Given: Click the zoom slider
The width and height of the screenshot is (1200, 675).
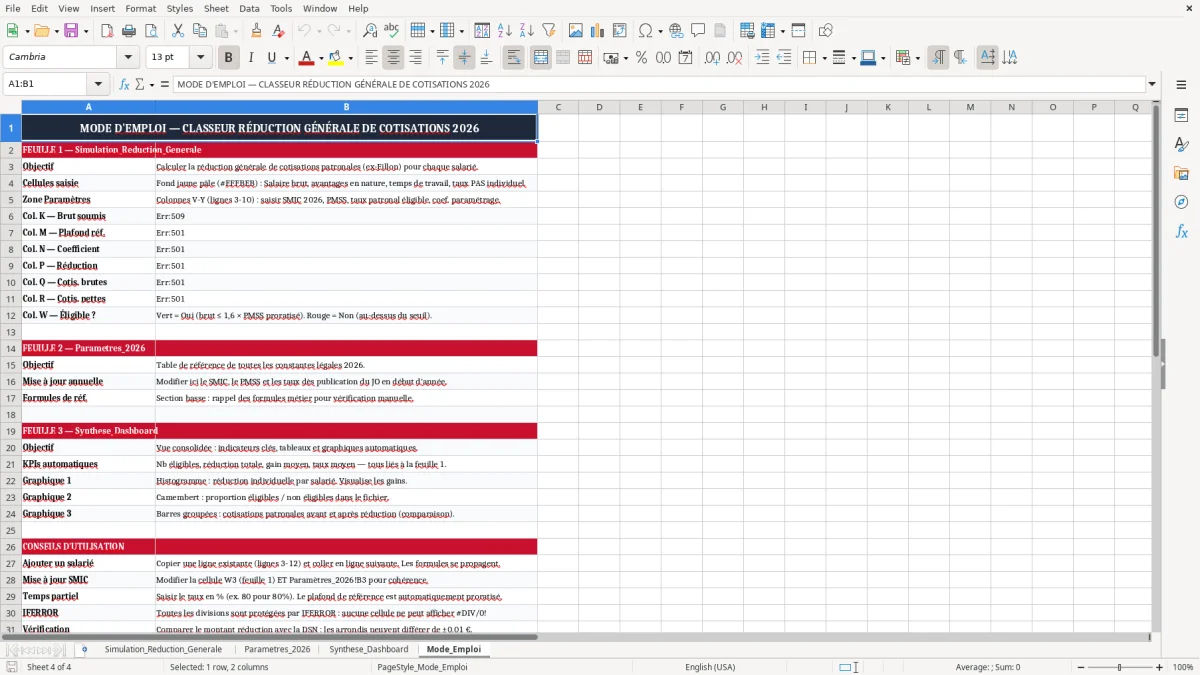Looking at the screenshot, I should click(1119, 667).
